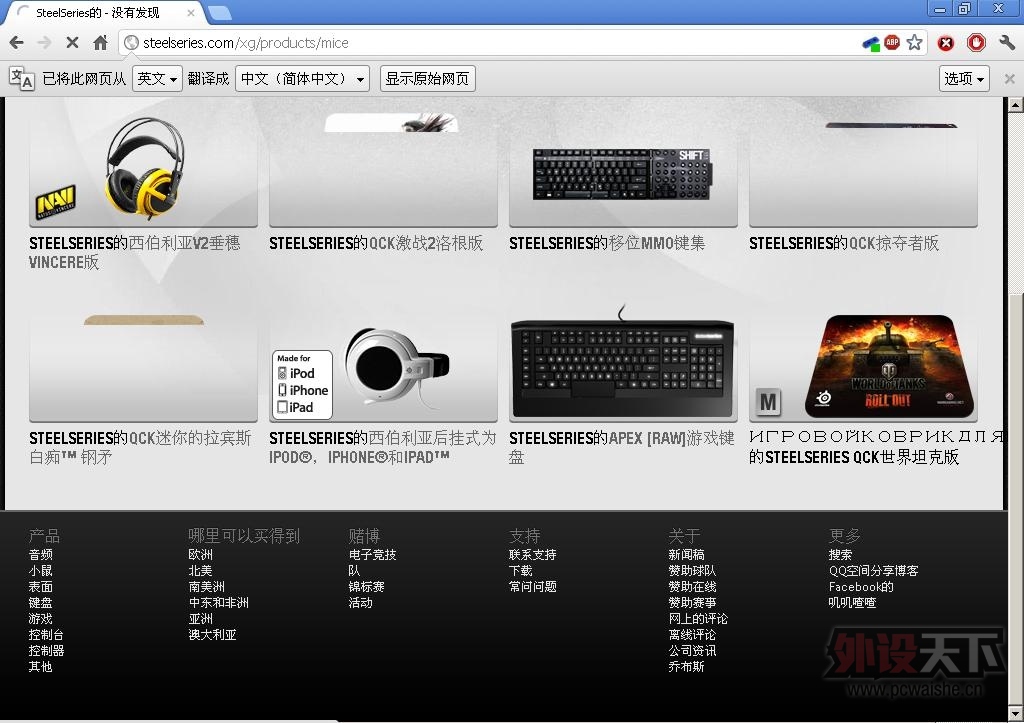Click the 显示原始网页 button
The height and width of the screenshot is (723, 1024).
point(427,79)
